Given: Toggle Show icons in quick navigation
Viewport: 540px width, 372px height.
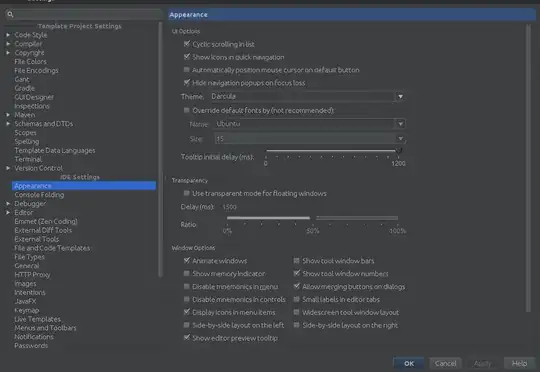Looking at the screenshot, I should [187, 56].
